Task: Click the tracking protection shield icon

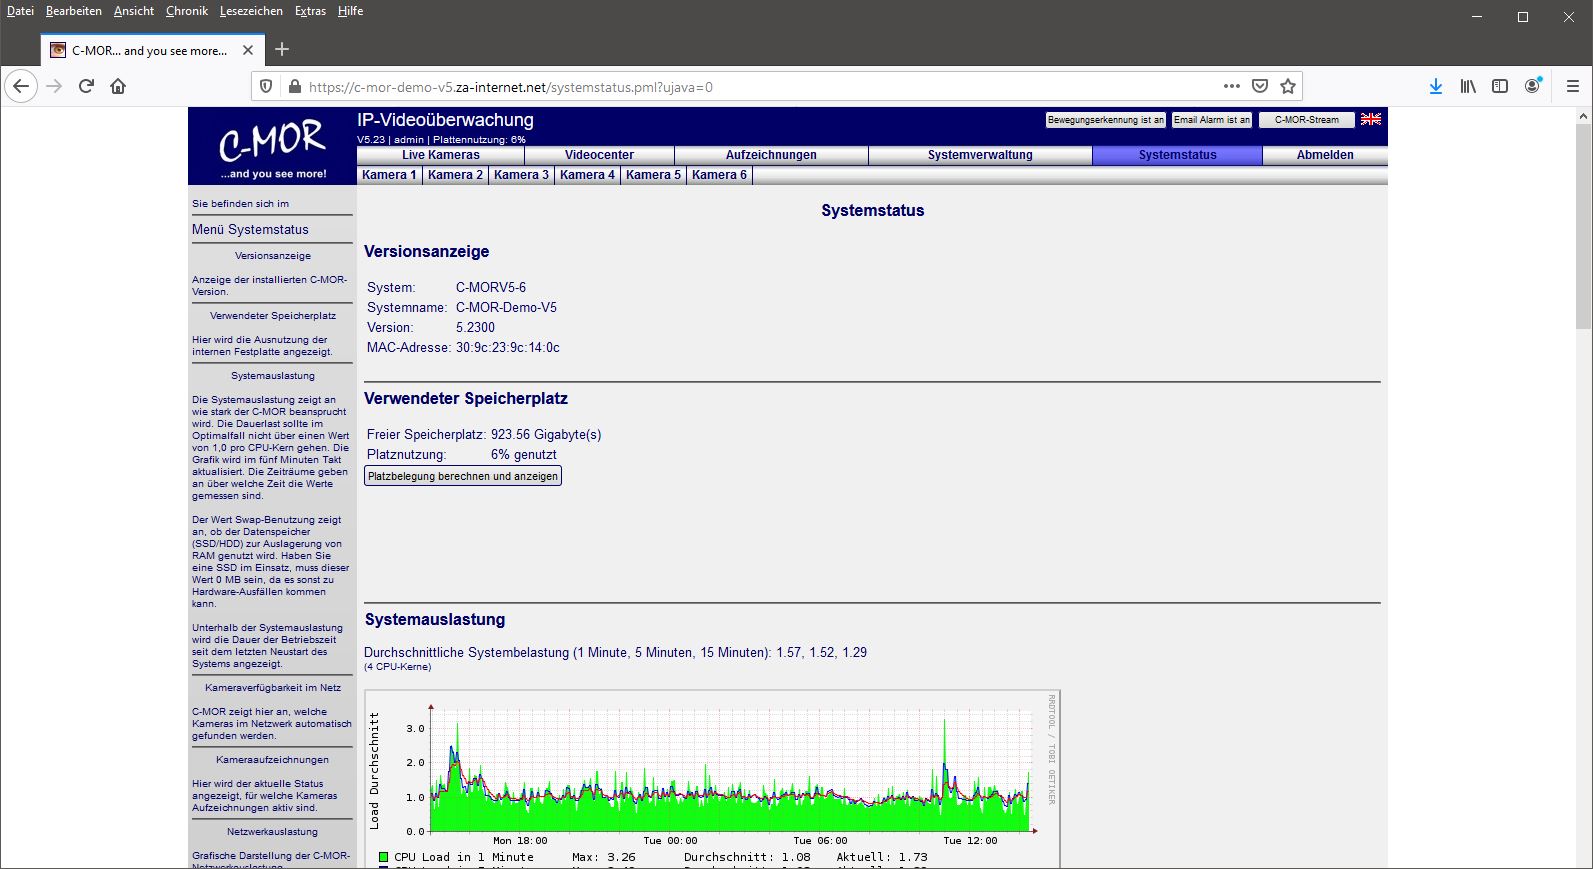Action: [x=266, y=87]
